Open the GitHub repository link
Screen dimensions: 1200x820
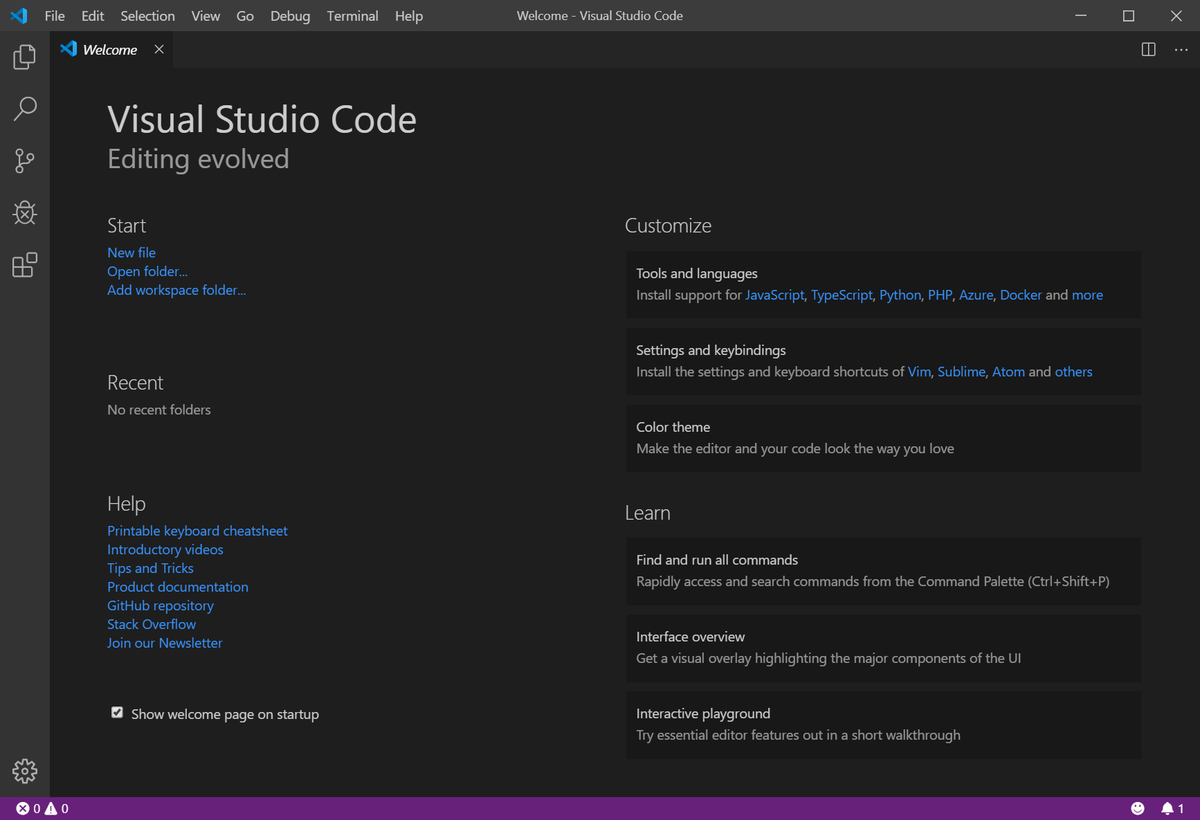tap(160, 605)
